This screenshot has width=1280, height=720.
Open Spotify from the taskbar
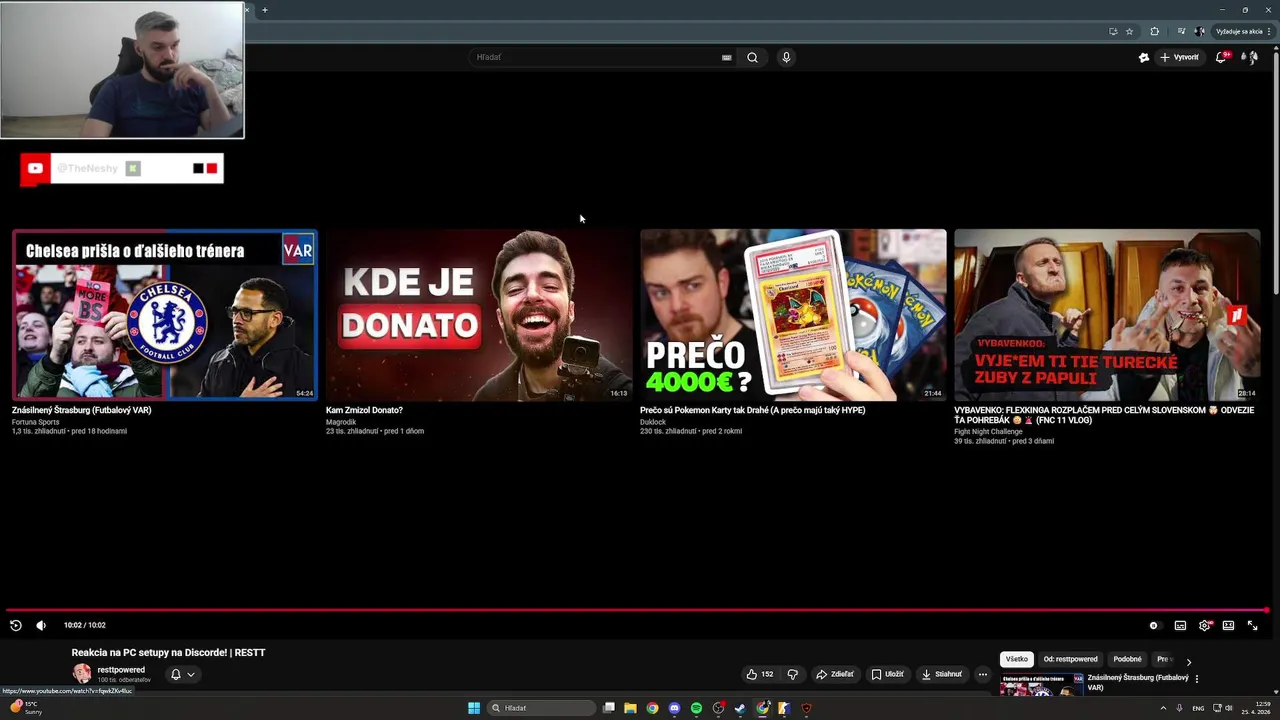coord(696,708)
